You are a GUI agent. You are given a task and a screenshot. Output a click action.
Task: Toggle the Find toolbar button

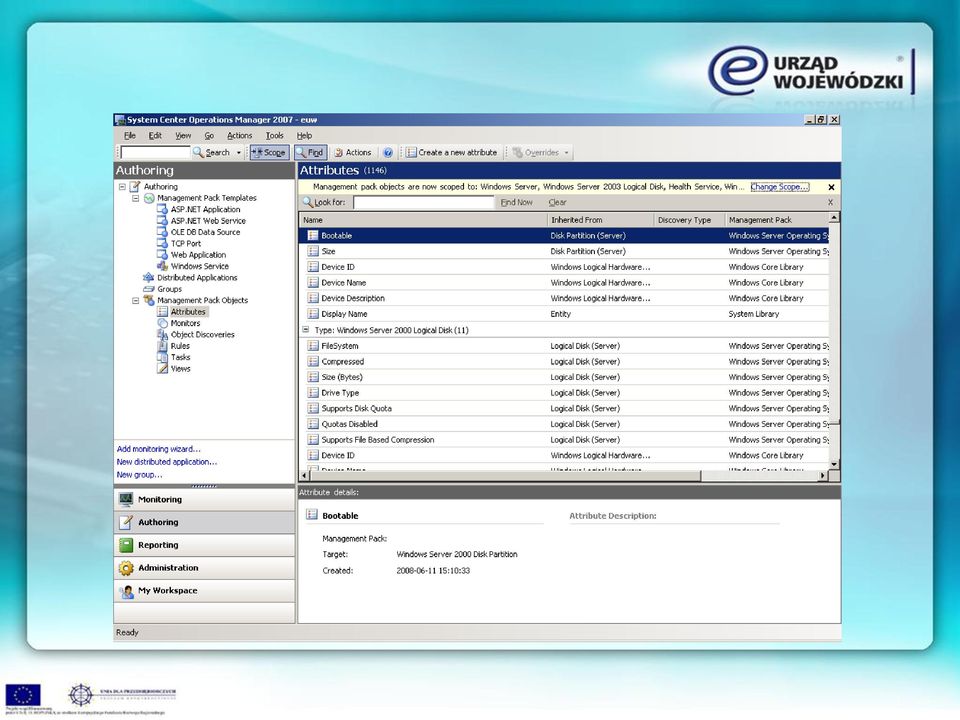310,152
